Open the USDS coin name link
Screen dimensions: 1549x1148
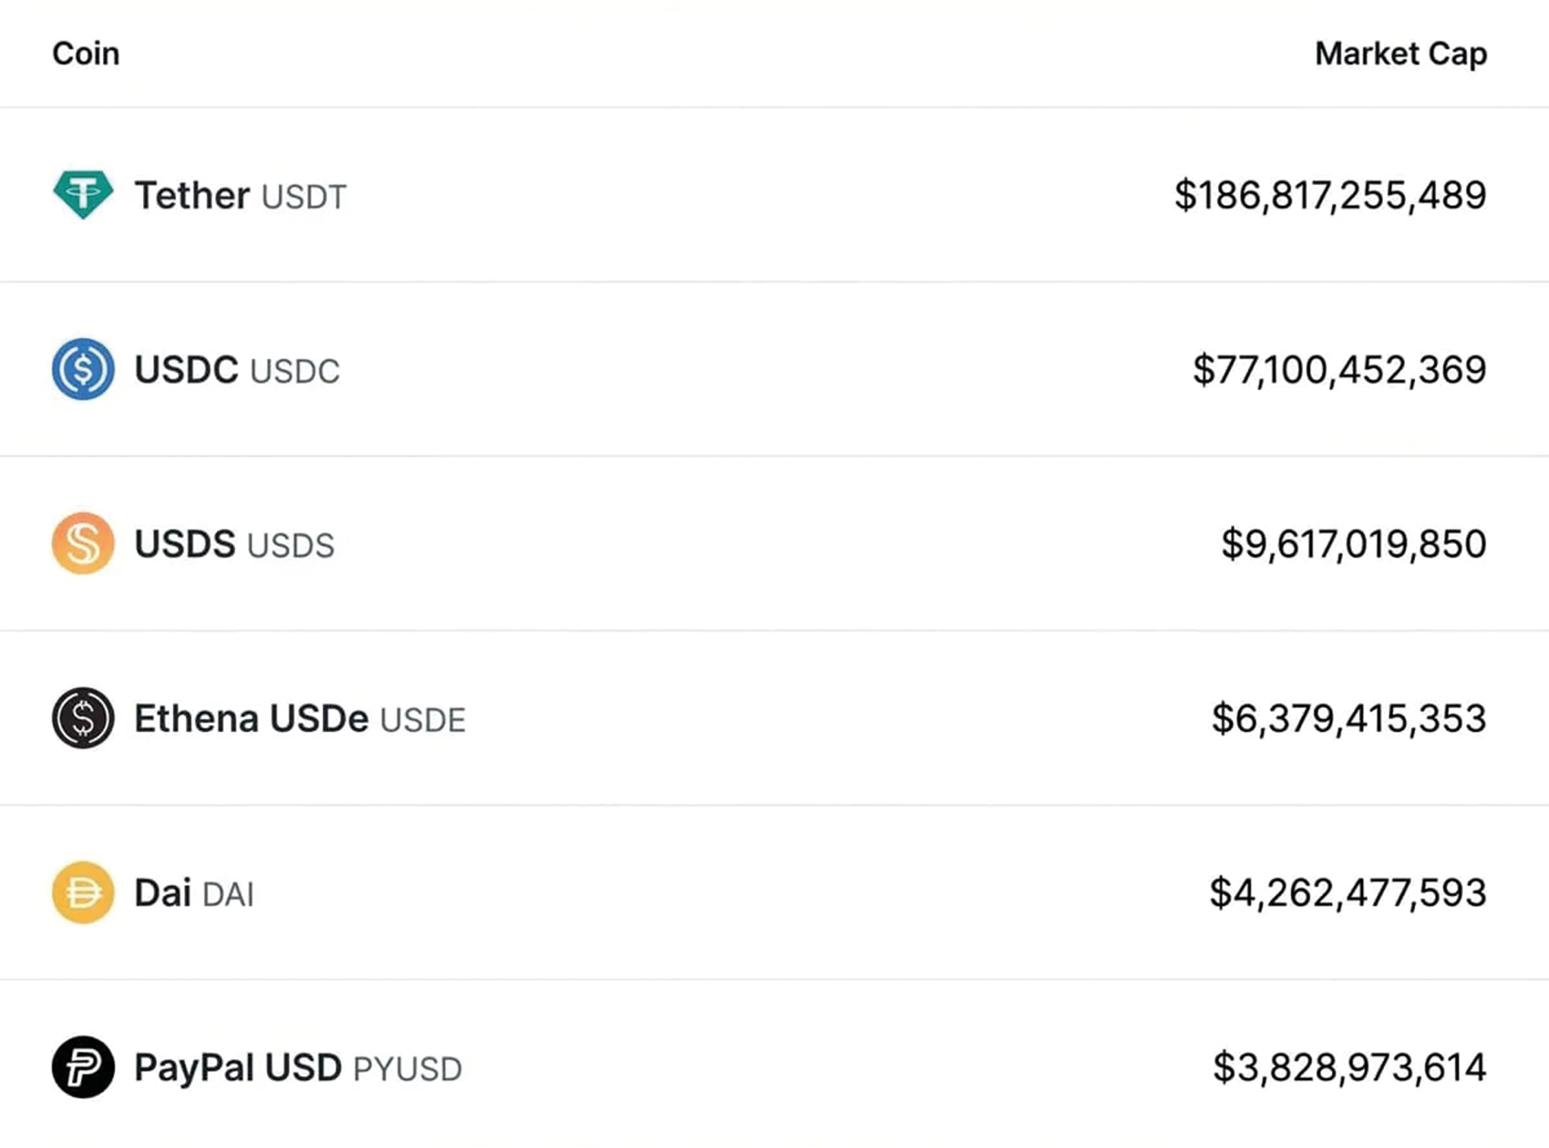coord(185,544)
